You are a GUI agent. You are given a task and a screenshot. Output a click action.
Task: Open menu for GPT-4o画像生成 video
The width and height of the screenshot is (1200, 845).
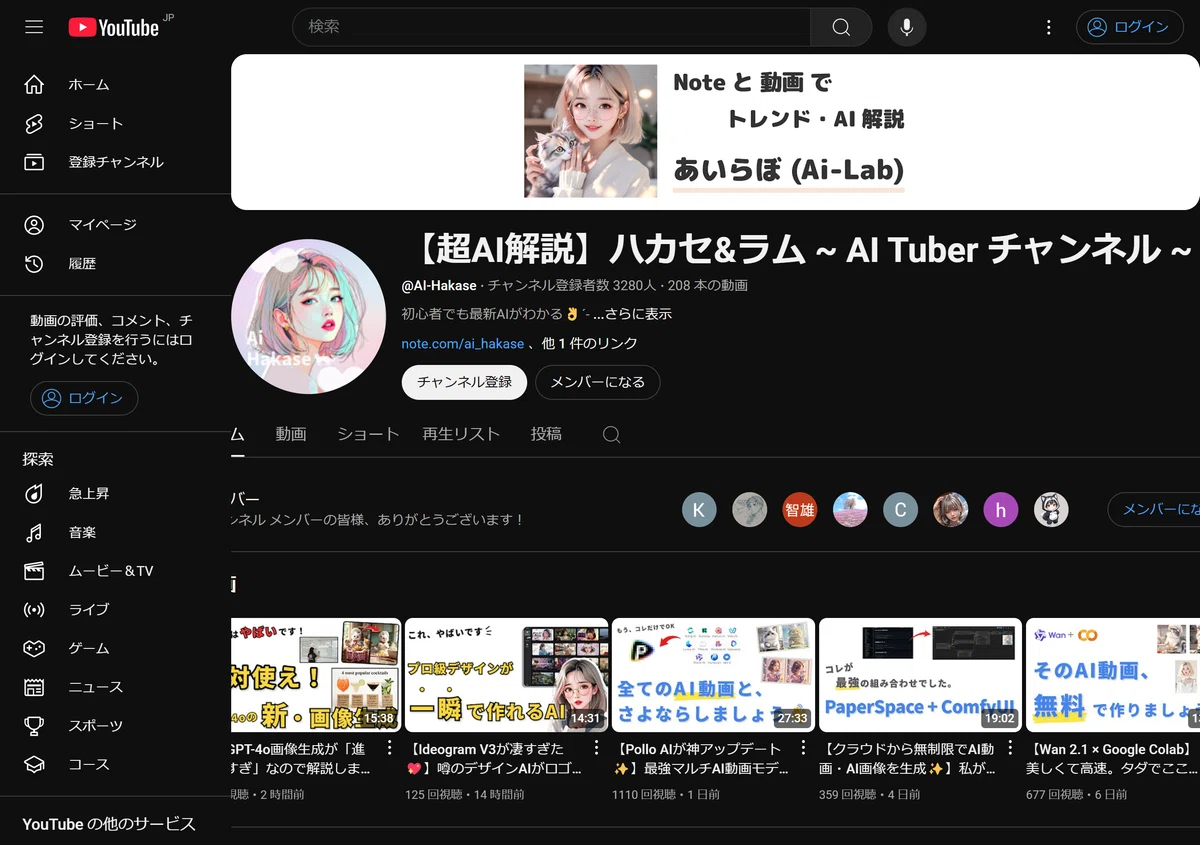coord(389,748)
